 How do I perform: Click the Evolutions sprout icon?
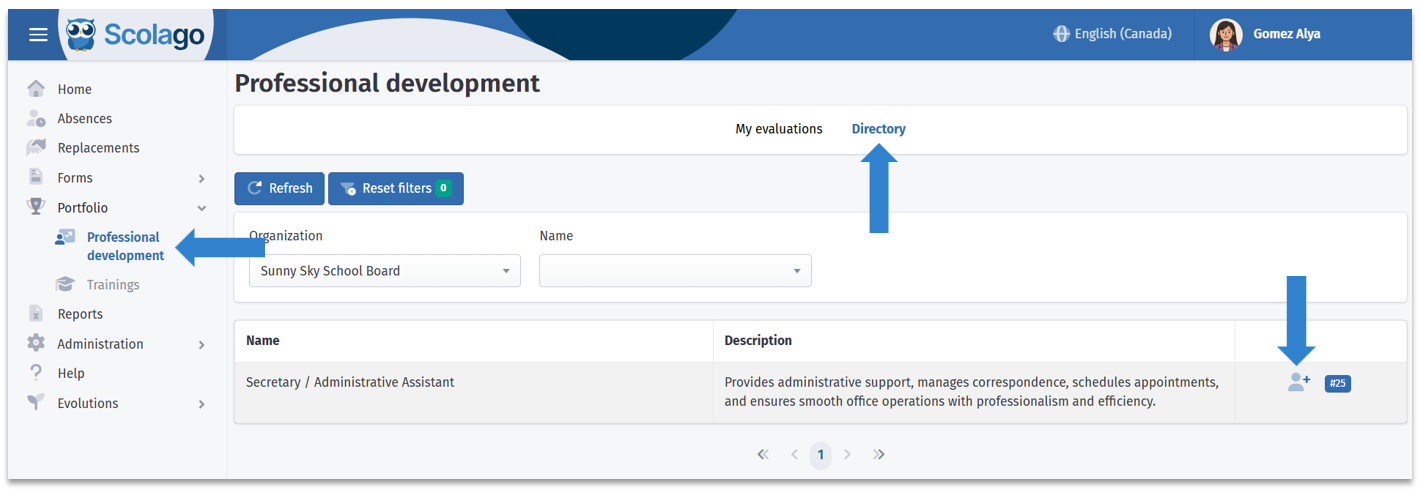tap(36, 403)
